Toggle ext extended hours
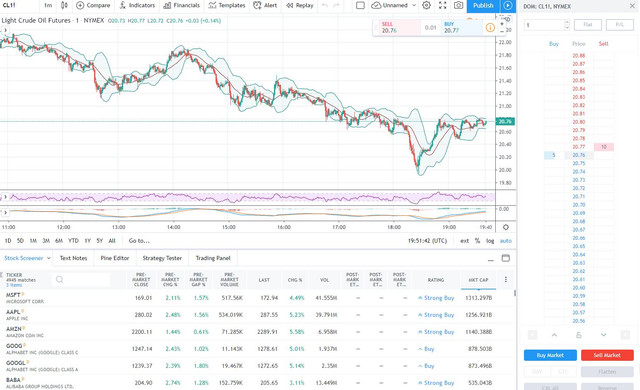The height and width of the screenshot is (390, 640). point(464,241)
